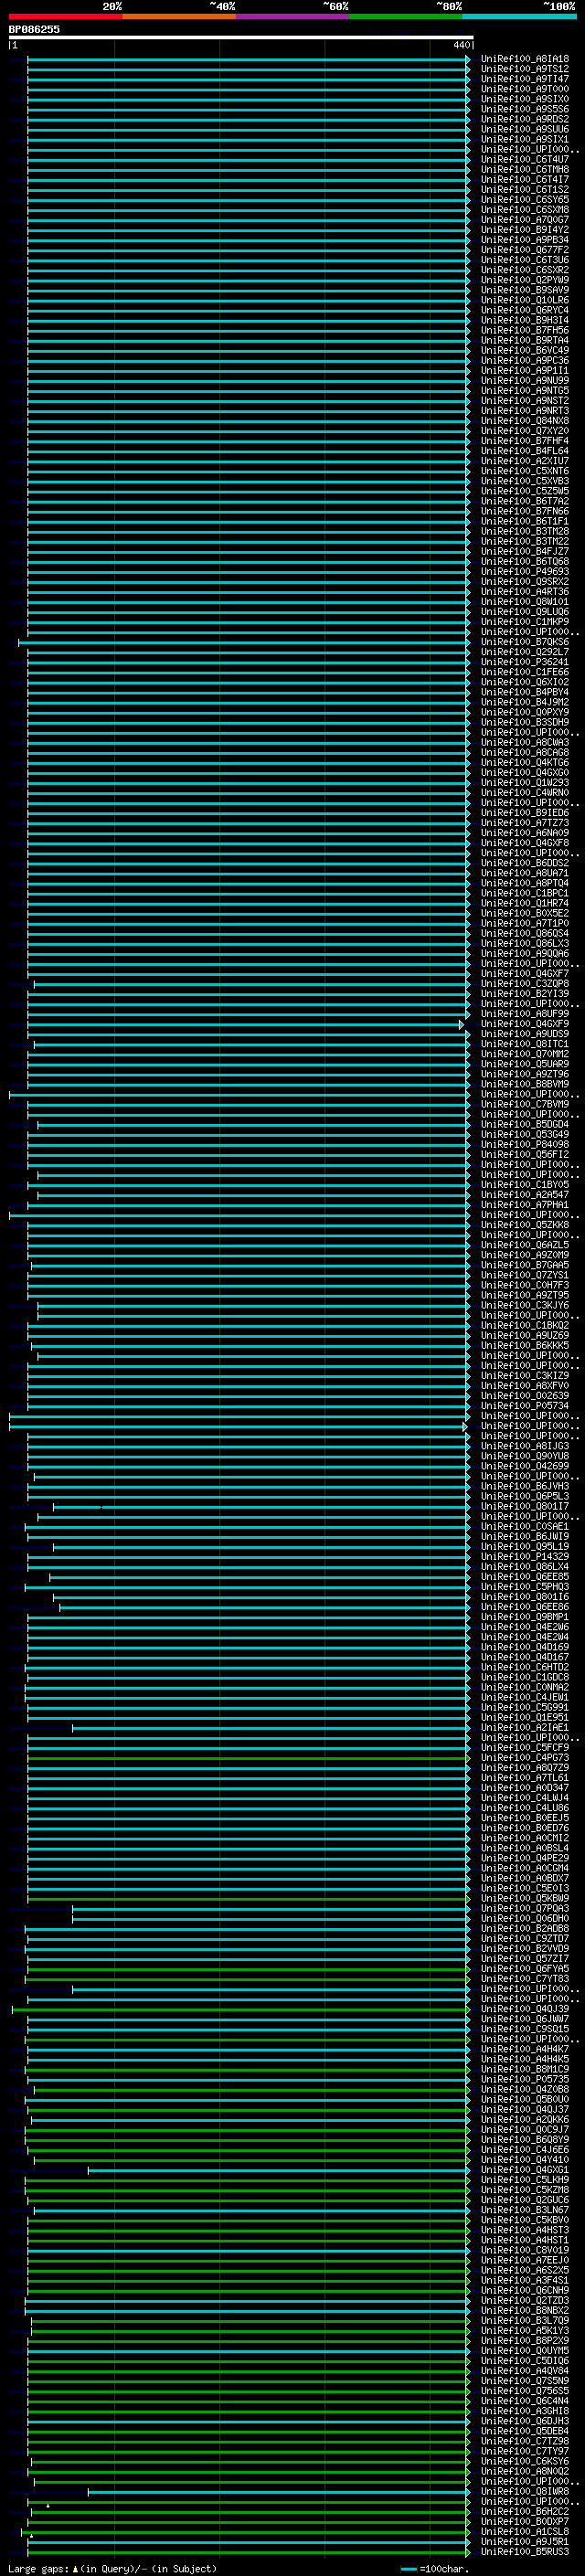Select hit label UniRef100_C6SY65
The width and height of the screenshot is (585, 2576).
click(x=524, y=199)
